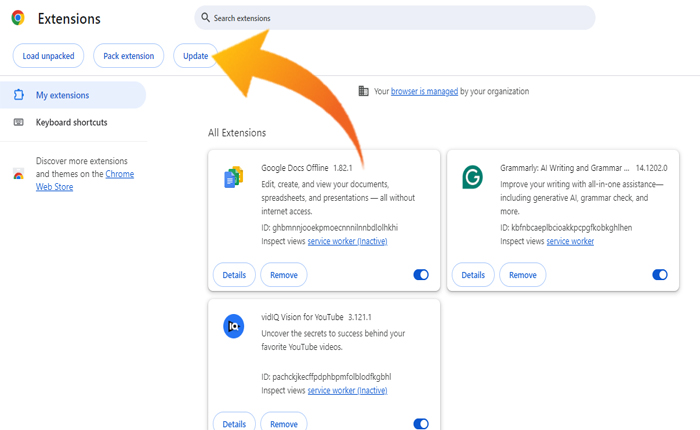
Task: Click the Update button
Action: point(196,56)
